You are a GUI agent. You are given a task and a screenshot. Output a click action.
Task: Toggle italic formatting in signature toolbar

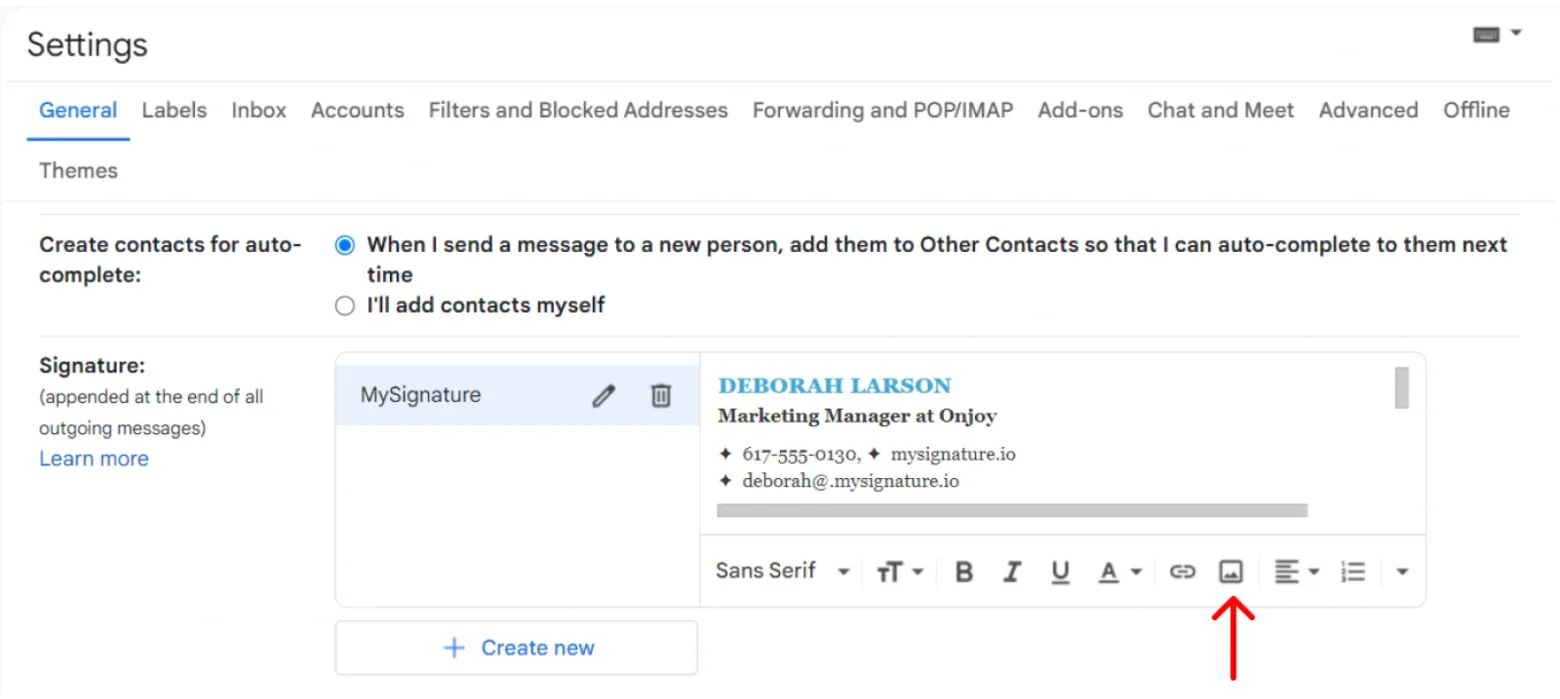(x=1012, y=572)
